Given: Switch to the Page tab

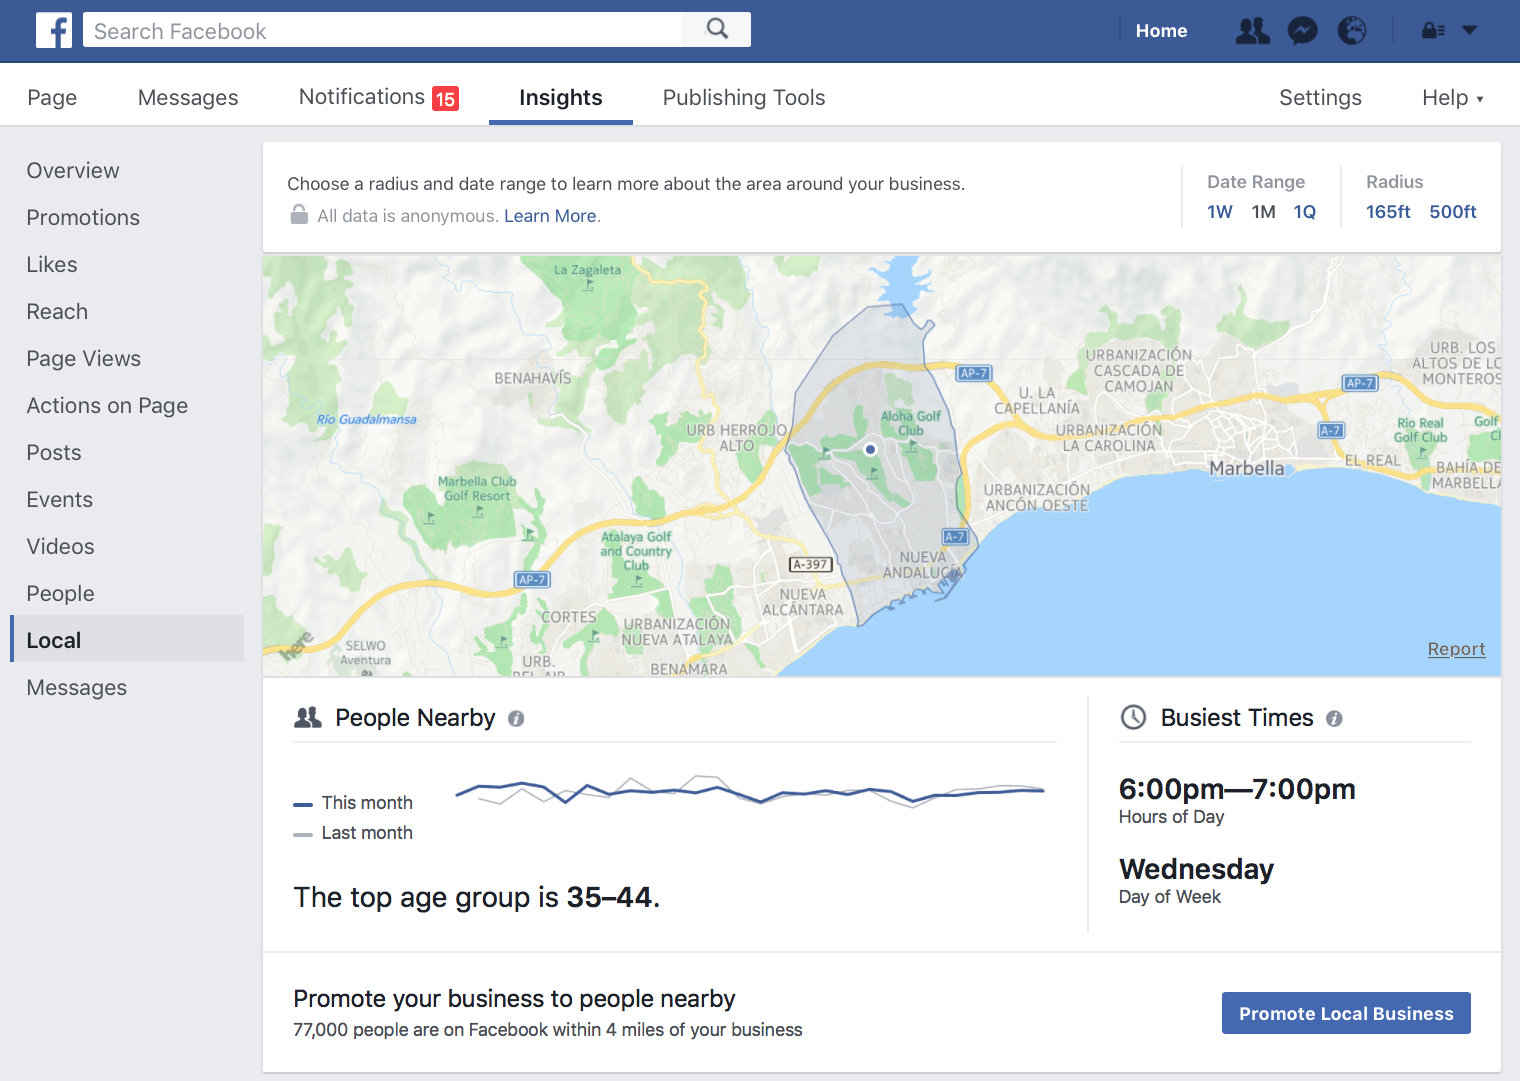Looking at the screenshot, I should click(x=52, y=97).
